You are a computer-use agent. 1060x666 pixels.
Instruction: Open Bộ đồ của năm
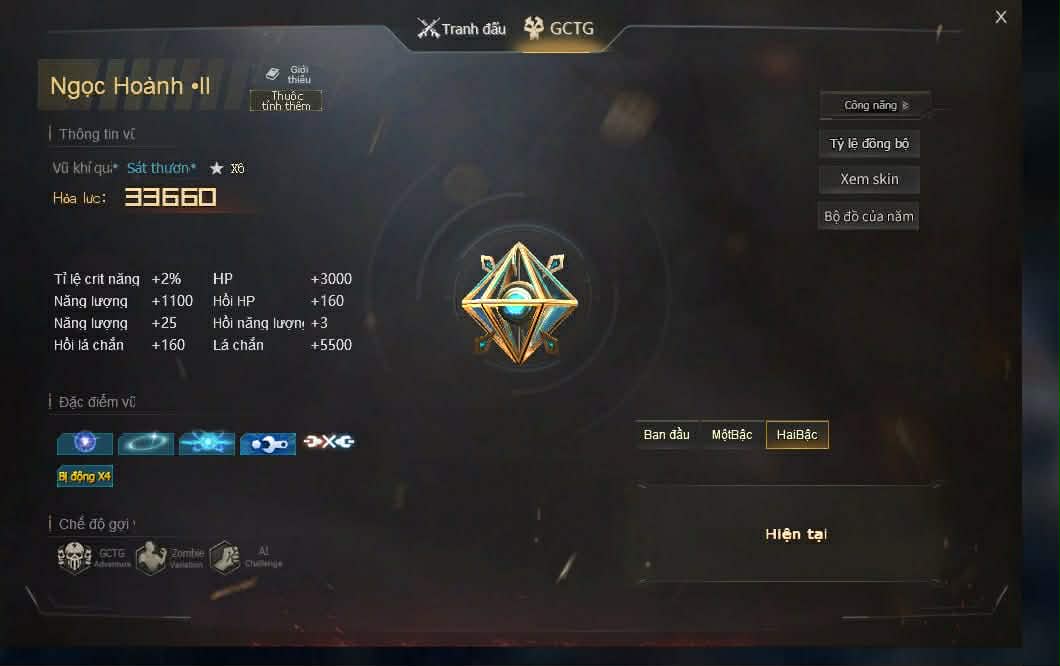point(869,216)
